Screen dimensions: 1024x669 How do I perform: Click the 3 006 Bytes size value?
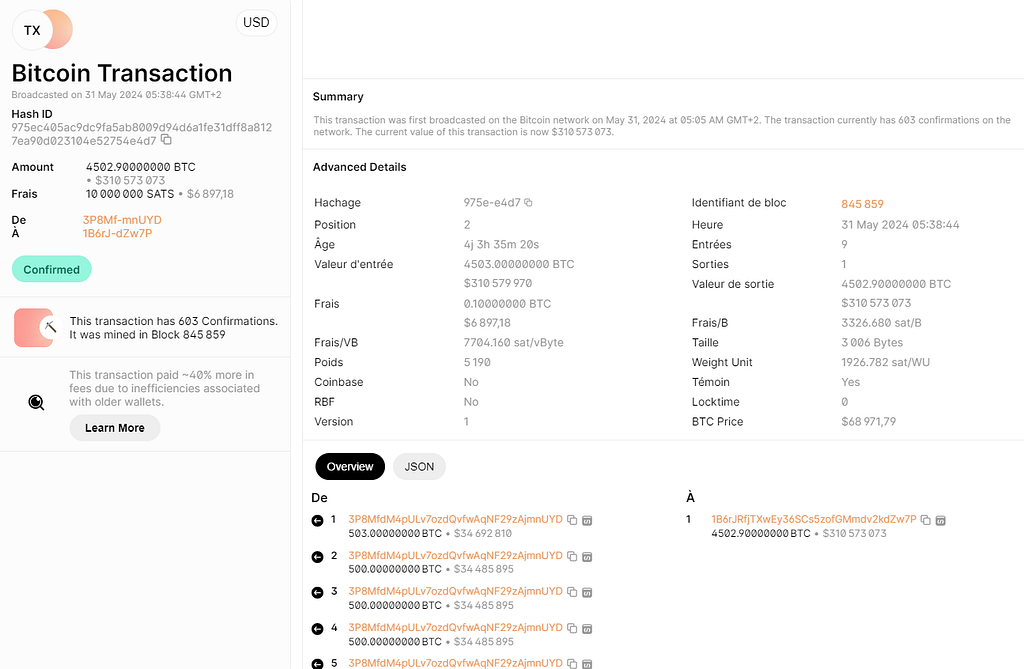click(872, 342)
